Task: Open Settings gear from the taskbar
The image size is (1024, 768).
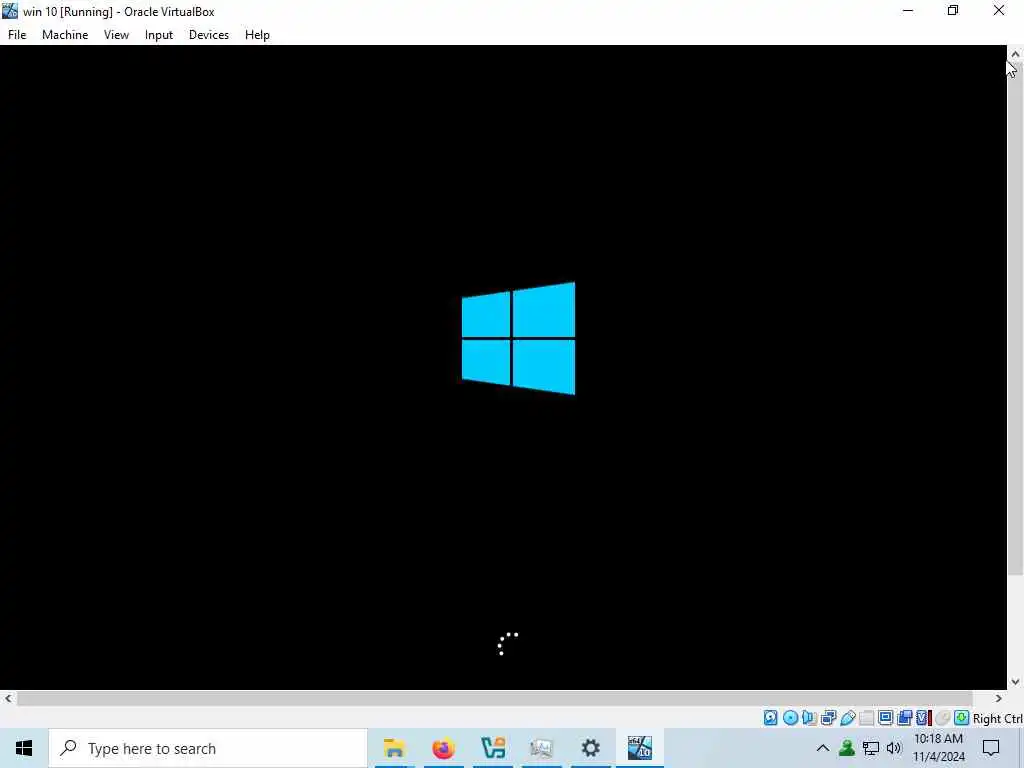Action: [590, 748]
